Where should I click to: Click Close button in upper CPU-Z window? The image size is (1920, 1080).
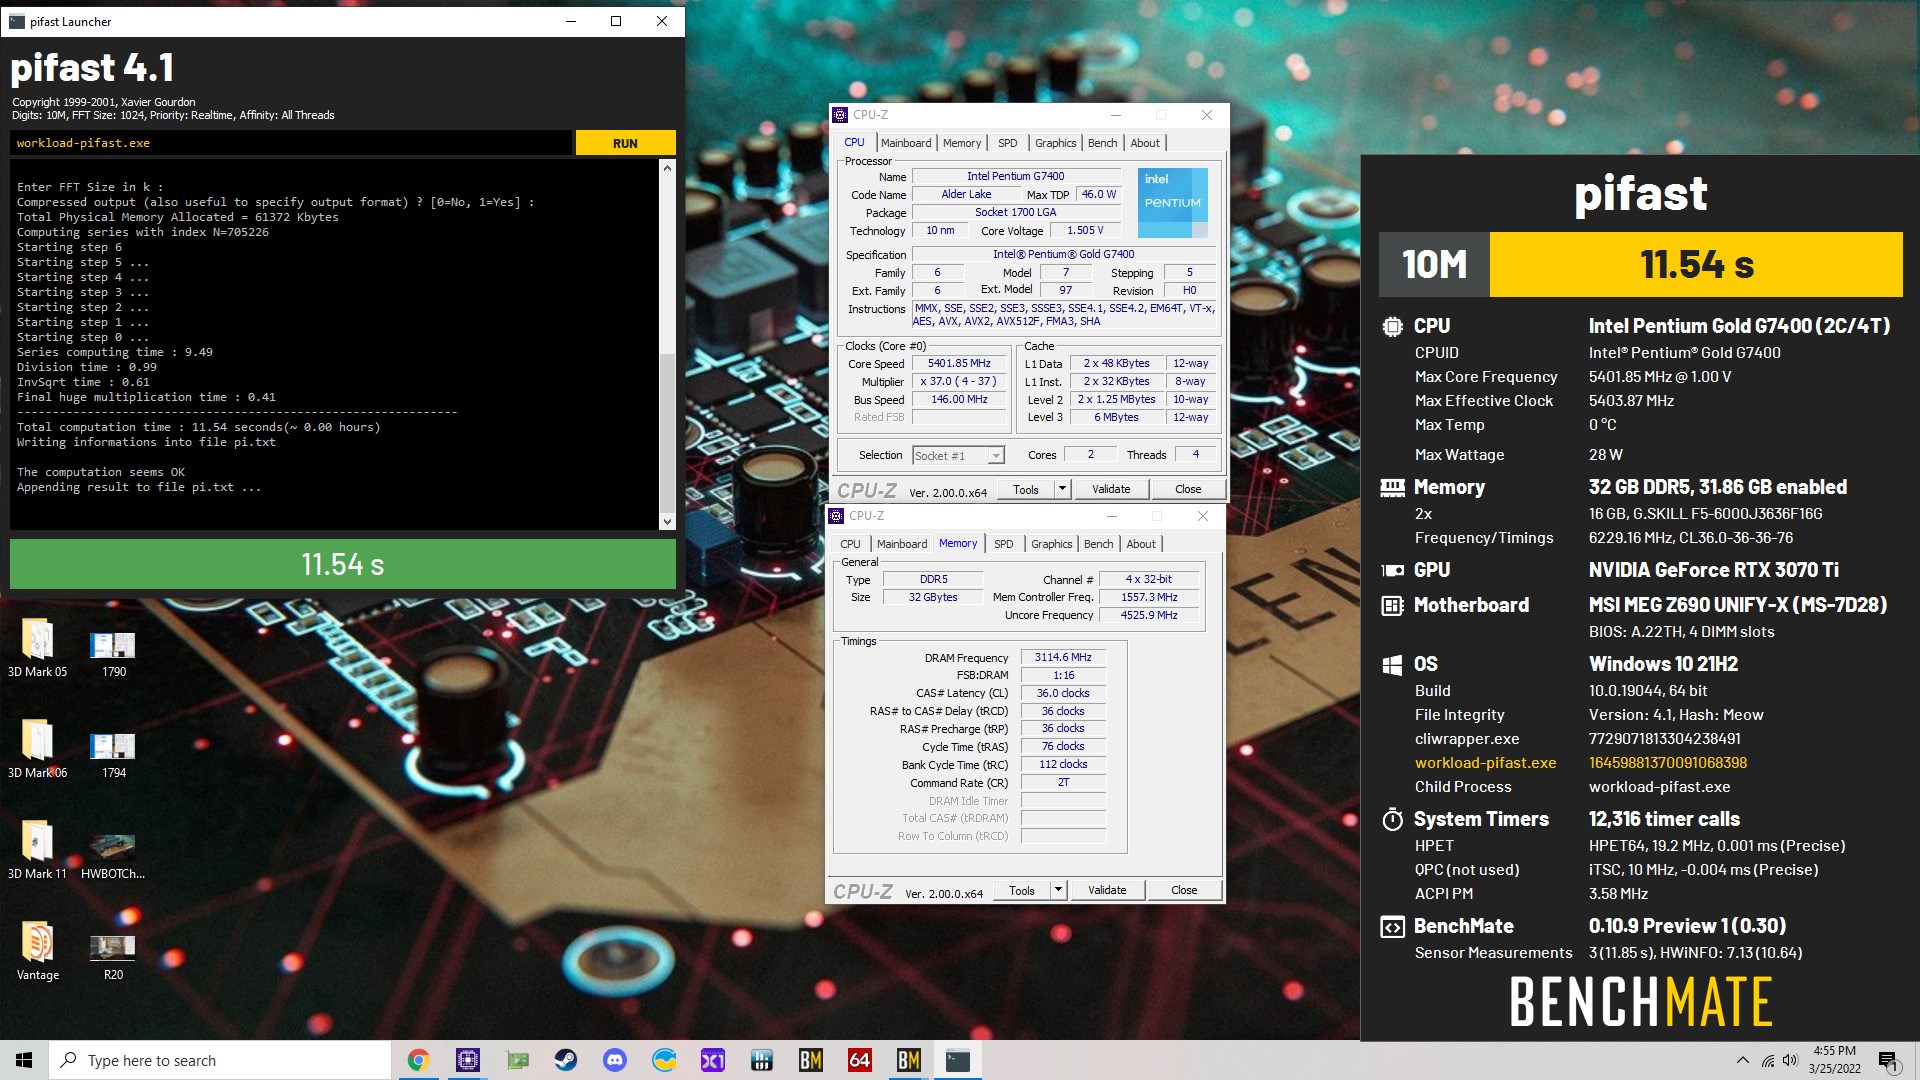coord(1188,489)
